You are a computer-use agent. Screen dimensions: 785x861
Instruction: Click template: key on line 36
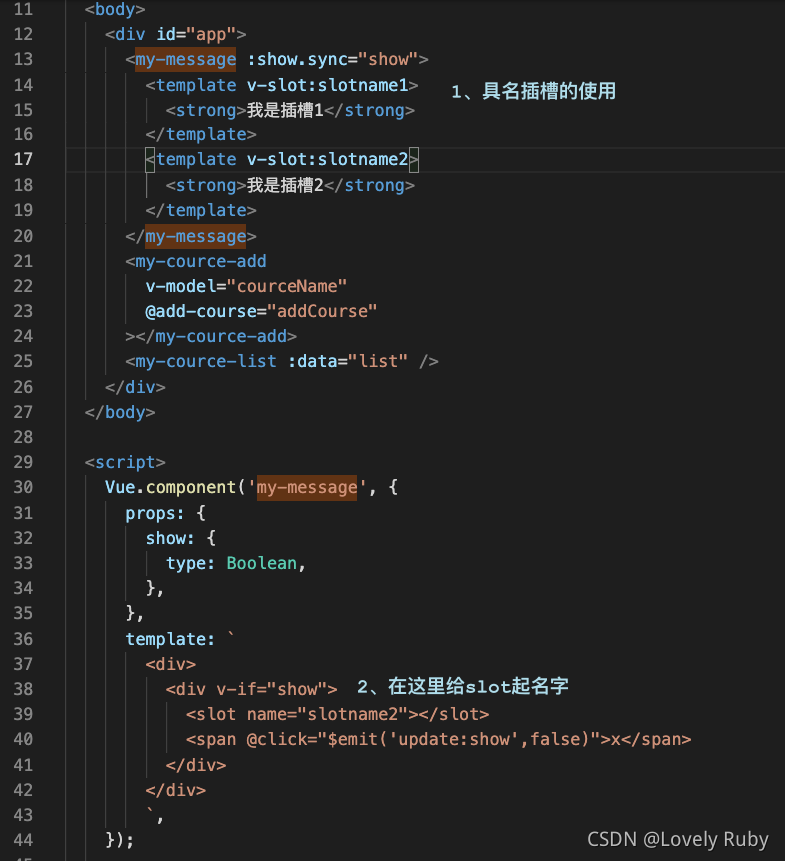click(x=170, y=639)
